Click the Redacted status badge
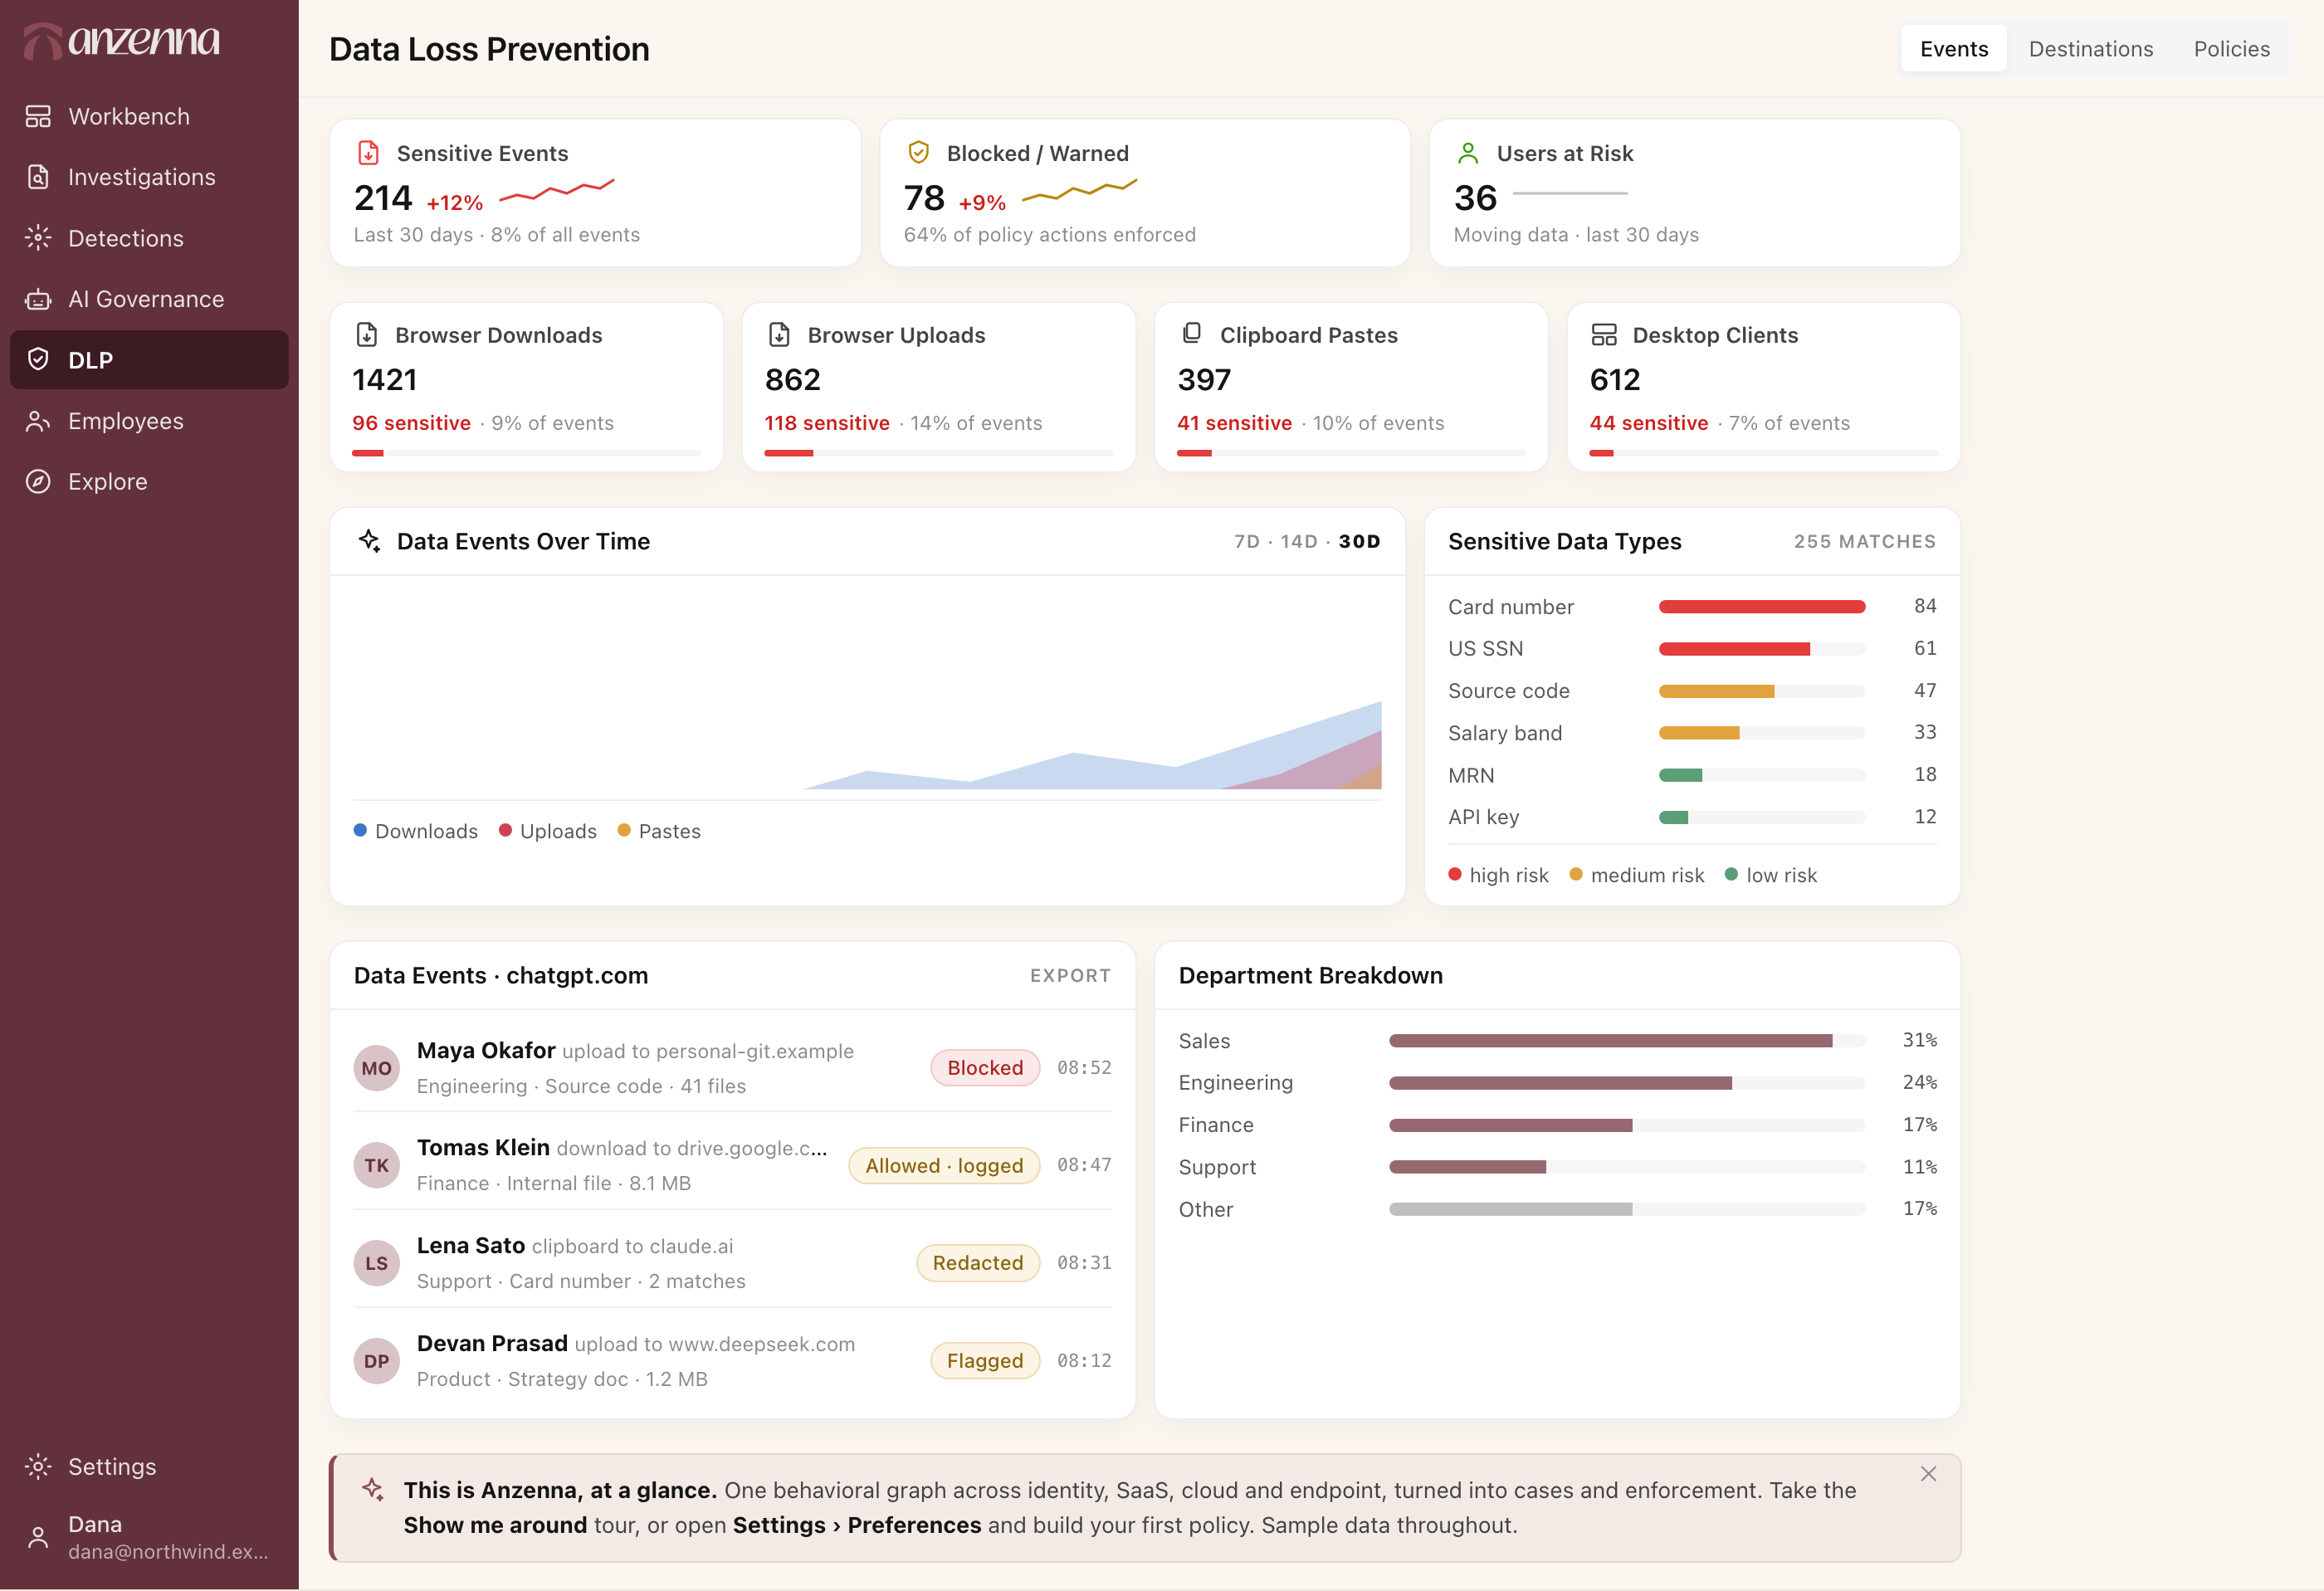This screenshot has height=1591, width=2324. coord(978,1263)
